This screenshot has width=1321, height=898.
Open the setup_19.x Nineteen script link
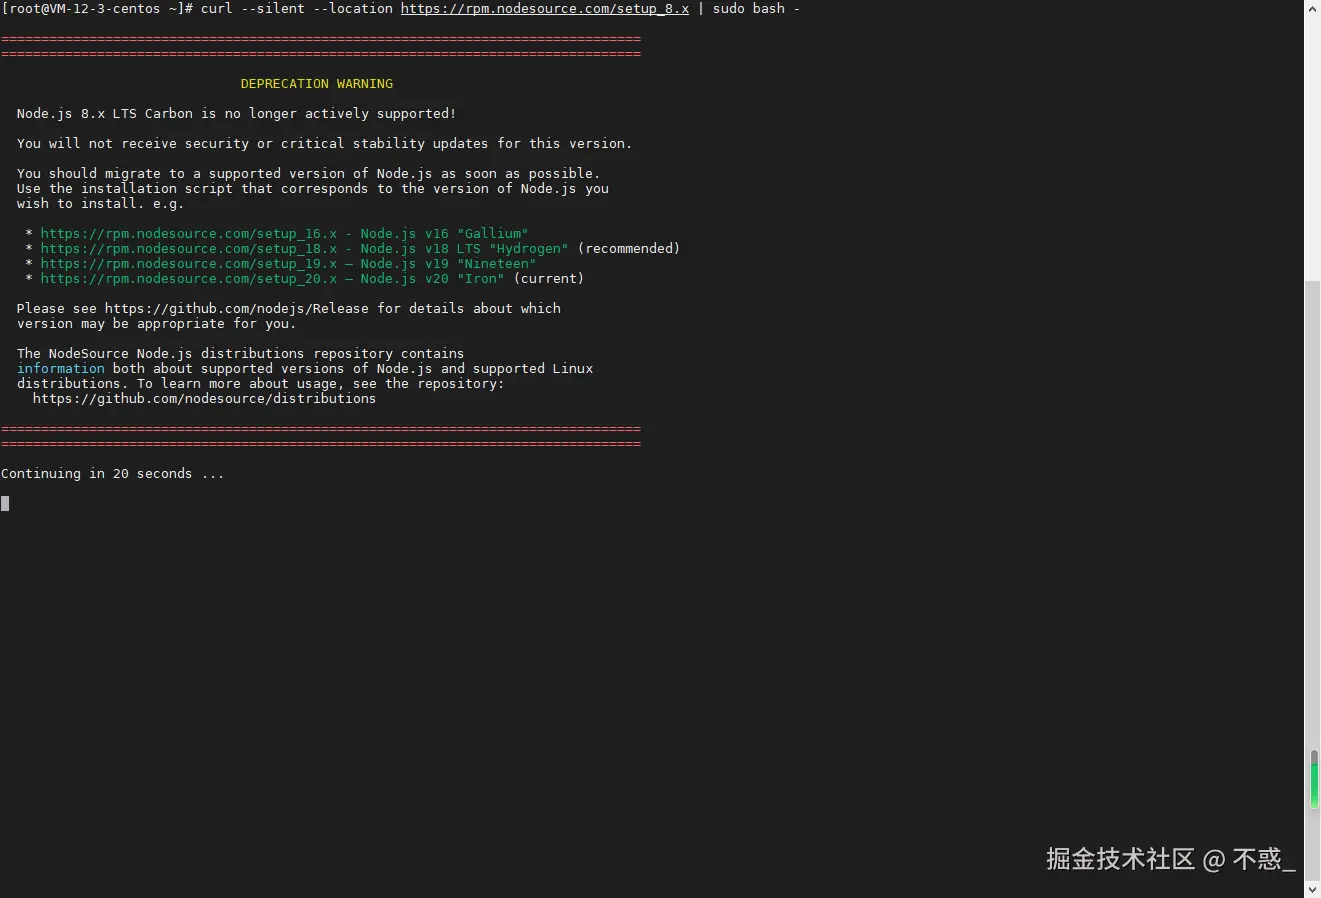189,263
